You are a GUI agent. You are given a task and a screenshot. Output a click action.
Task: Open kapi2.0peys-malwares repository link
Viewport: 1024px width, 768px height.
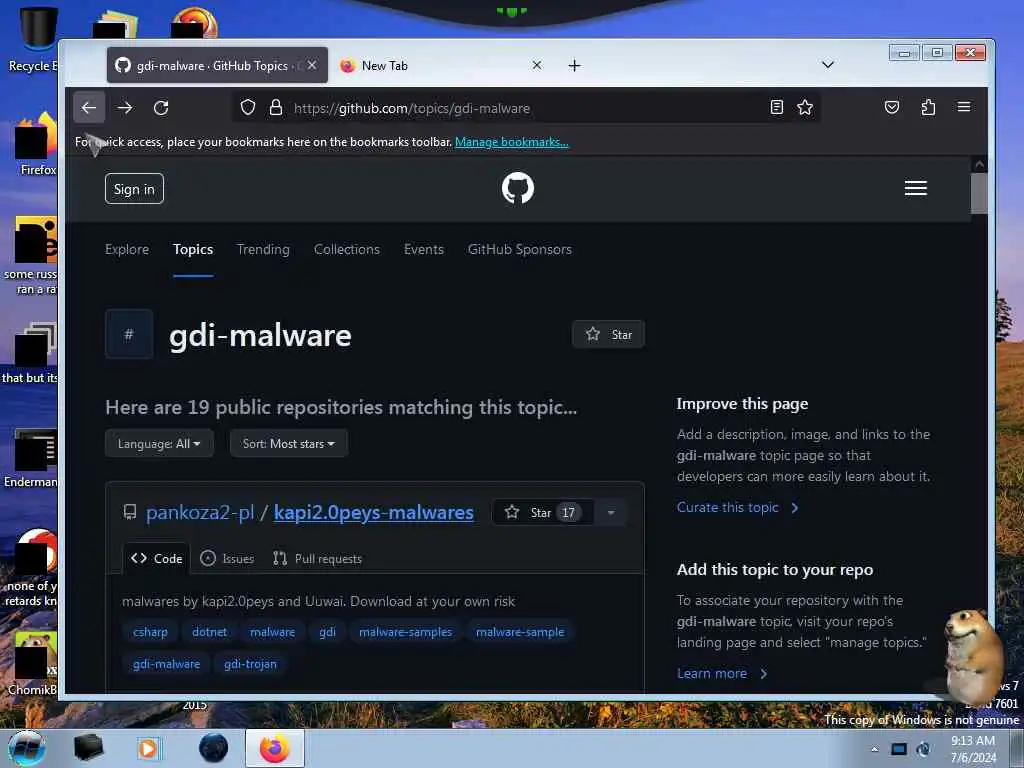click(374, 513)
